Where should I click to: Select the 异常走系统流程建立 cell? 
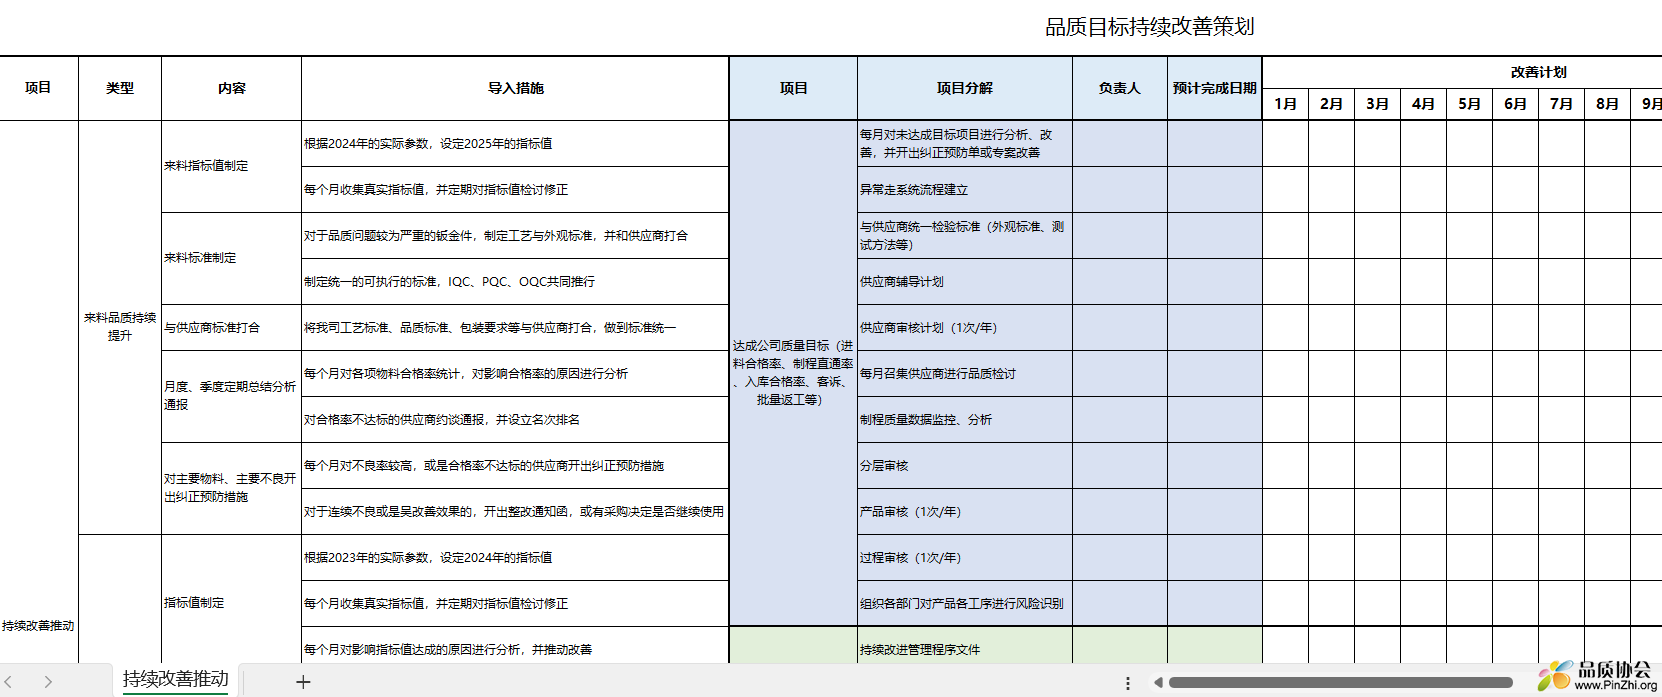965,190
